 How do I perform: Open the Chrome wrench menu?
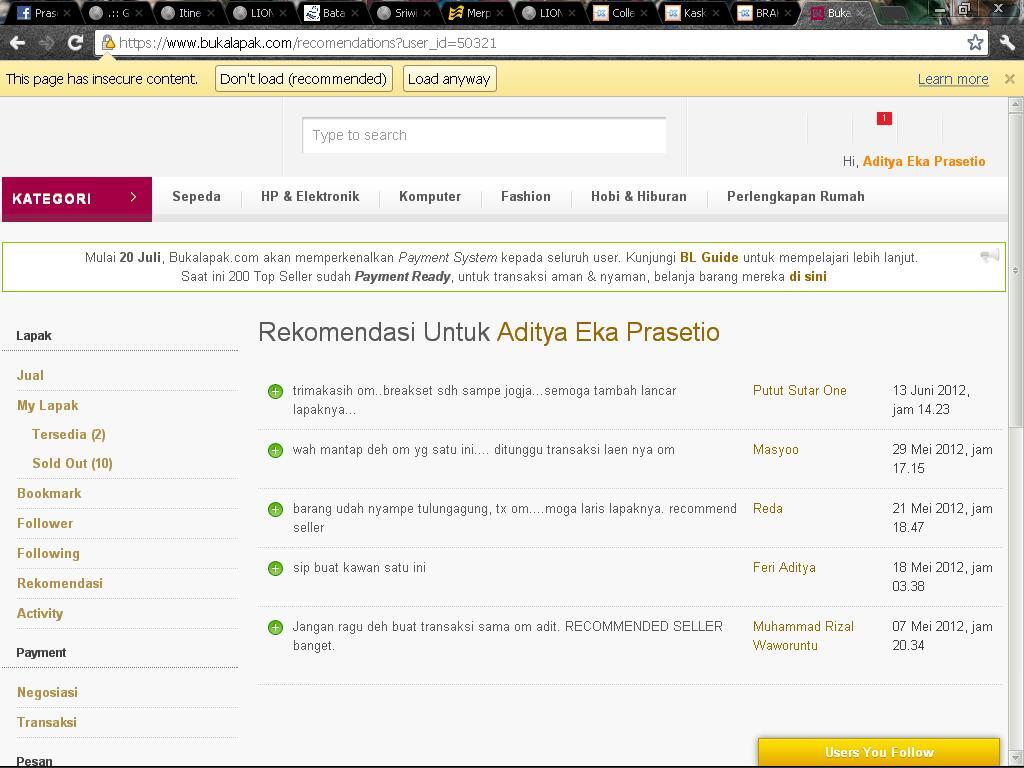1007,43
